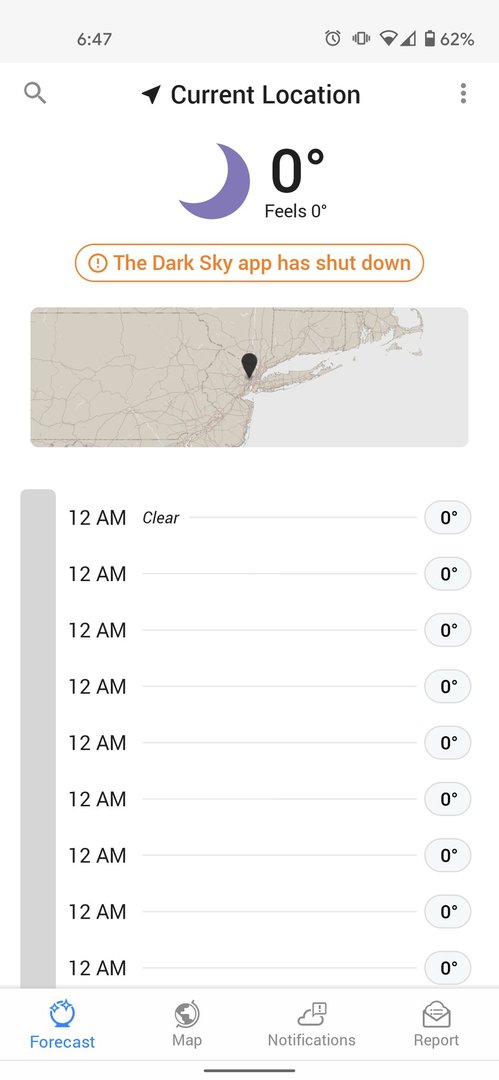This screenshot has height=1080, width=499.
Task: Open the search magnifier icon
Action: click(34, 93)
